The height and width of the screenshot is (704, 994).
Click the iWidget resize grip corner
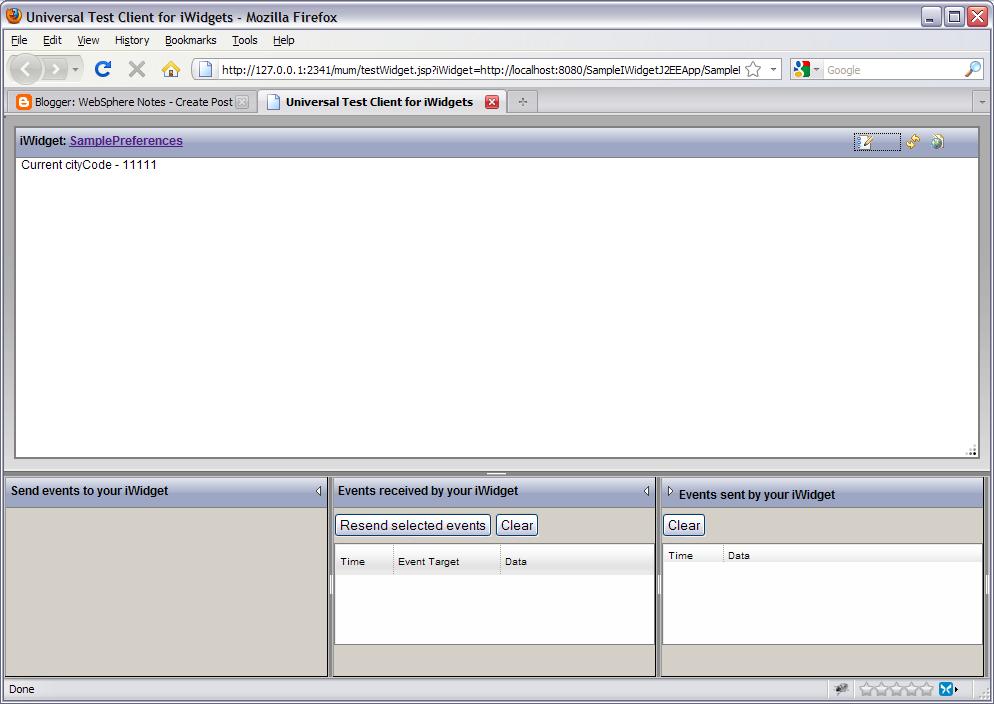pos(971,451)
